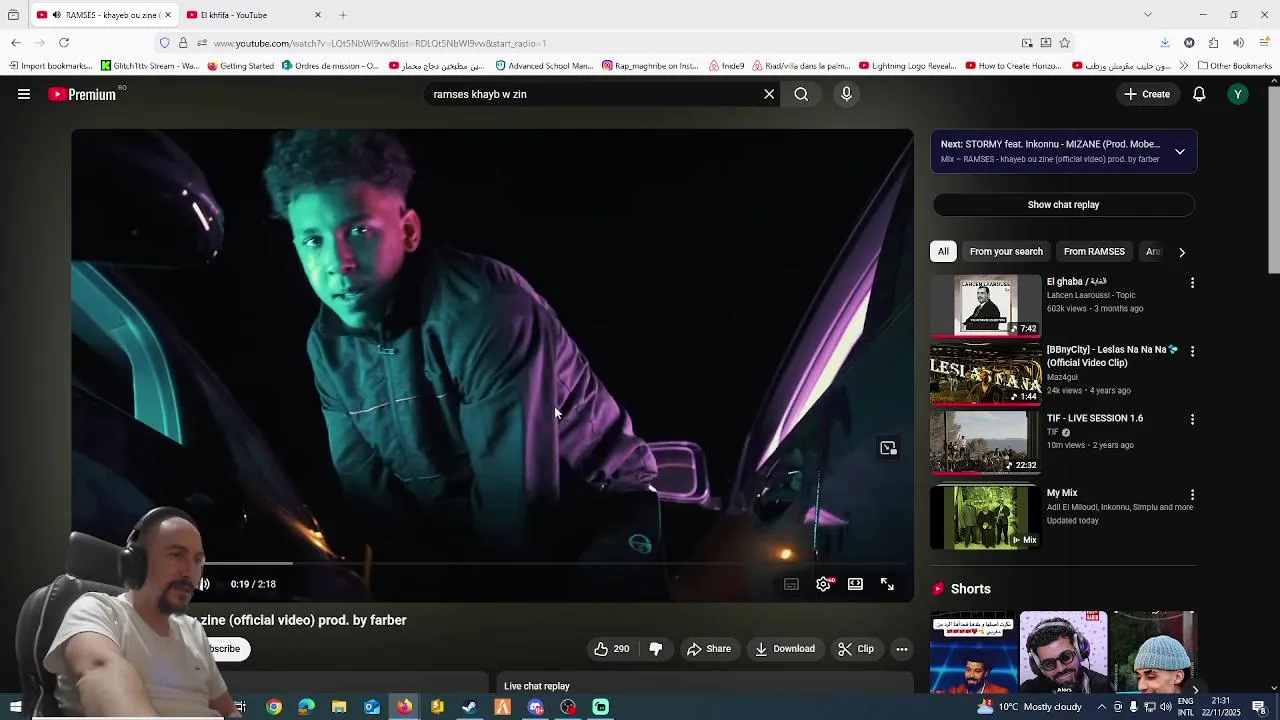
Task: Open a new browser tab
Action: (x=343, y=15)
